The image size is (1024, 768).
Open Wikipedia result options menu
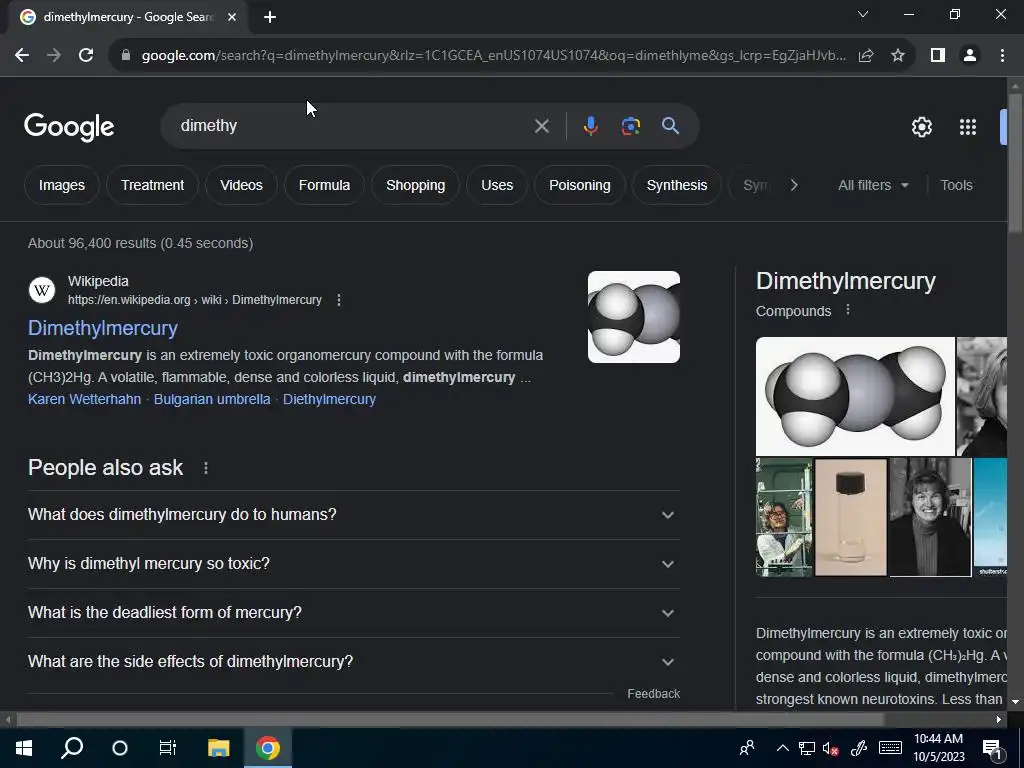tap(338, 300)
